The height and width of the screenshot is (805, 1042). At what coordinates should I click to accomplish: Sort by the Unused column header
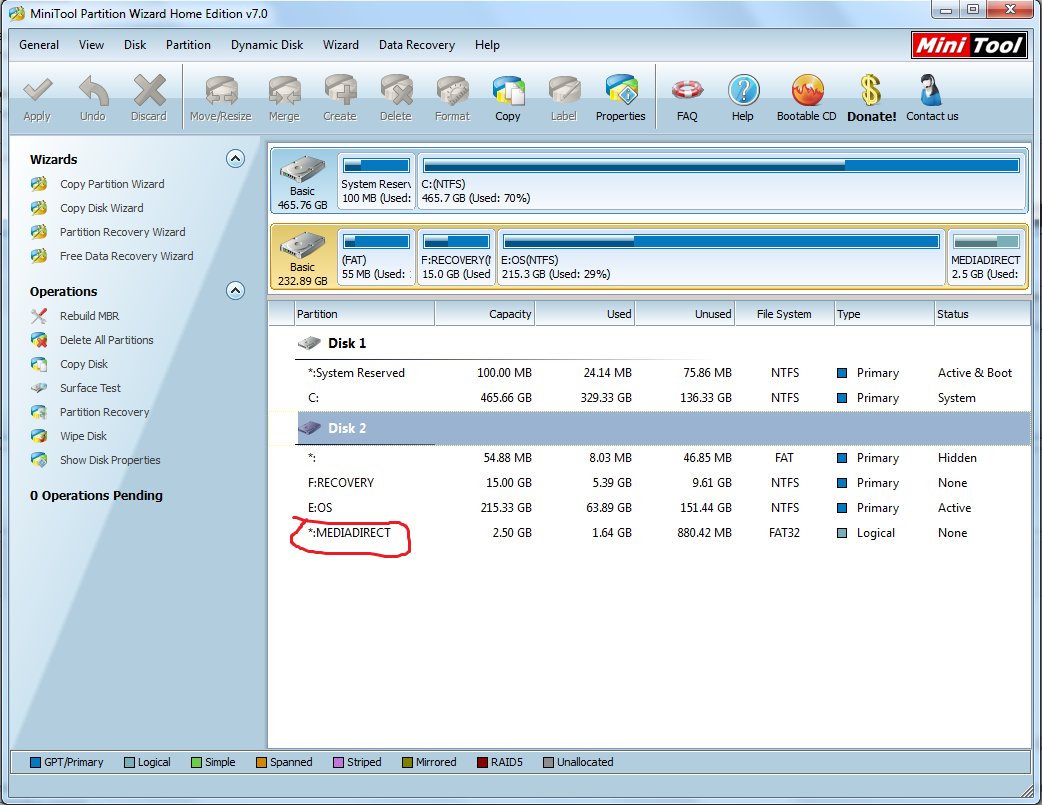pyautogui.click(x=685, y=314)
